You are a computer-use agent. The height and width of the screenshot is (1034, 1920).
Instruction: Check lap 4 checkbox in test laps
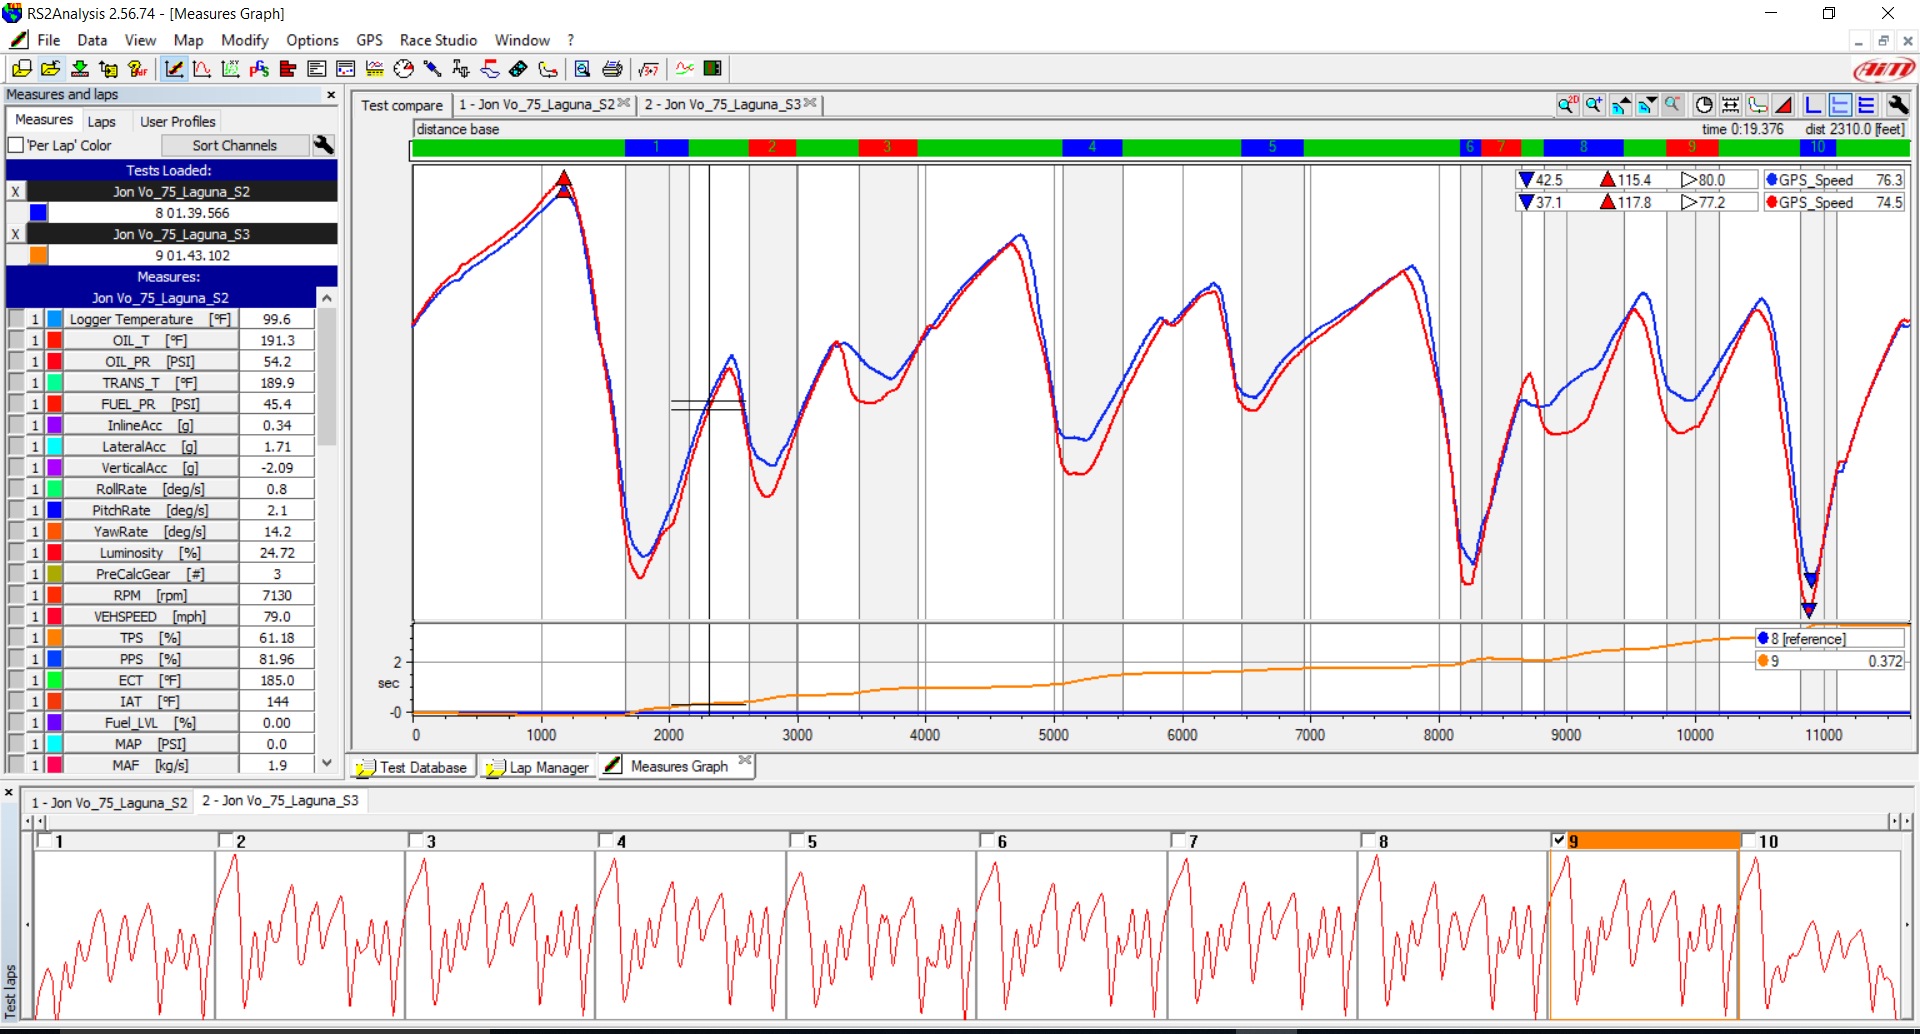pyautogui.click(x=606, y=840)
